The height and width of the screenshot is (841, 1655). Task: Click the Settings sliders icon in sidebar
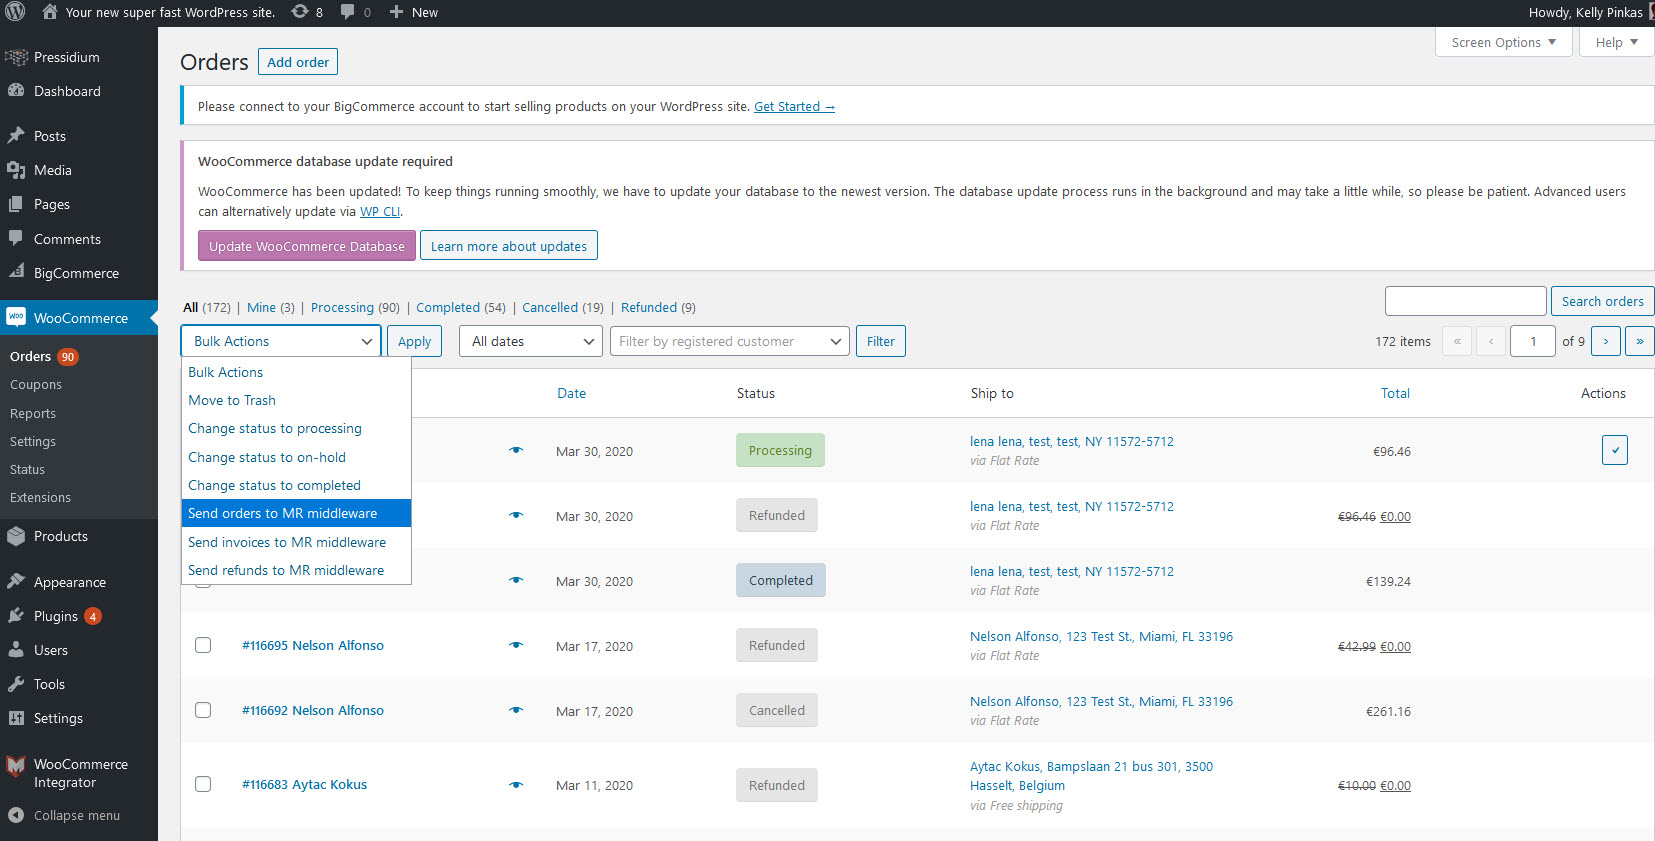(x=16, y=718)
